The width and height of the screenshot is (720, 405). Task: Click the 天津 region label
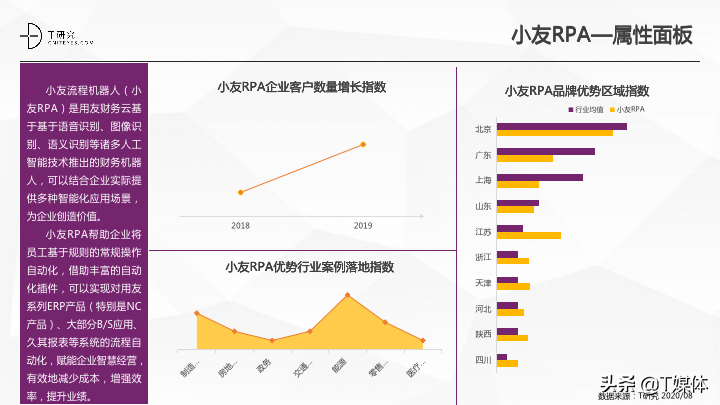pos(483,283)
